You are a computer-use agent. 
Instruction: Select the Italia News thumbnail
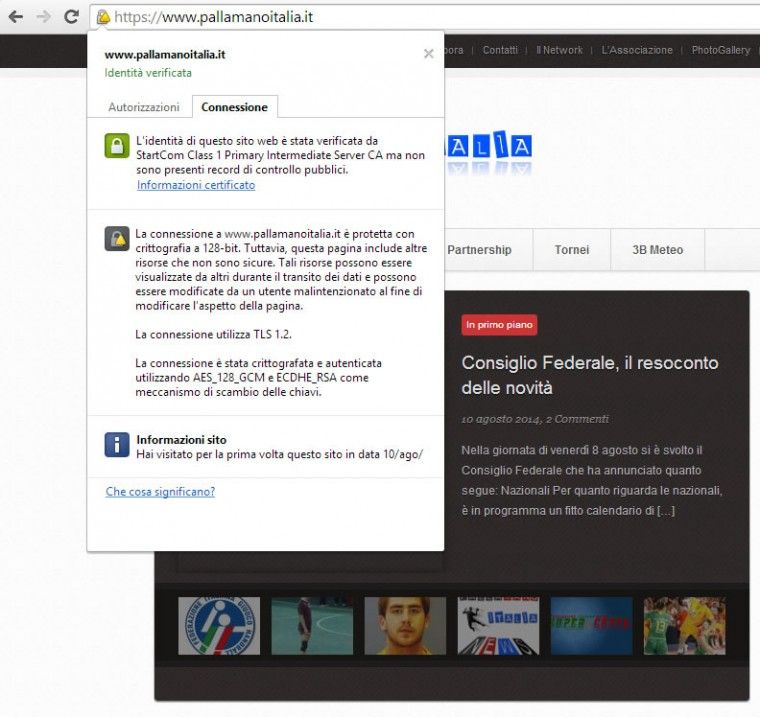pos(498,626)
